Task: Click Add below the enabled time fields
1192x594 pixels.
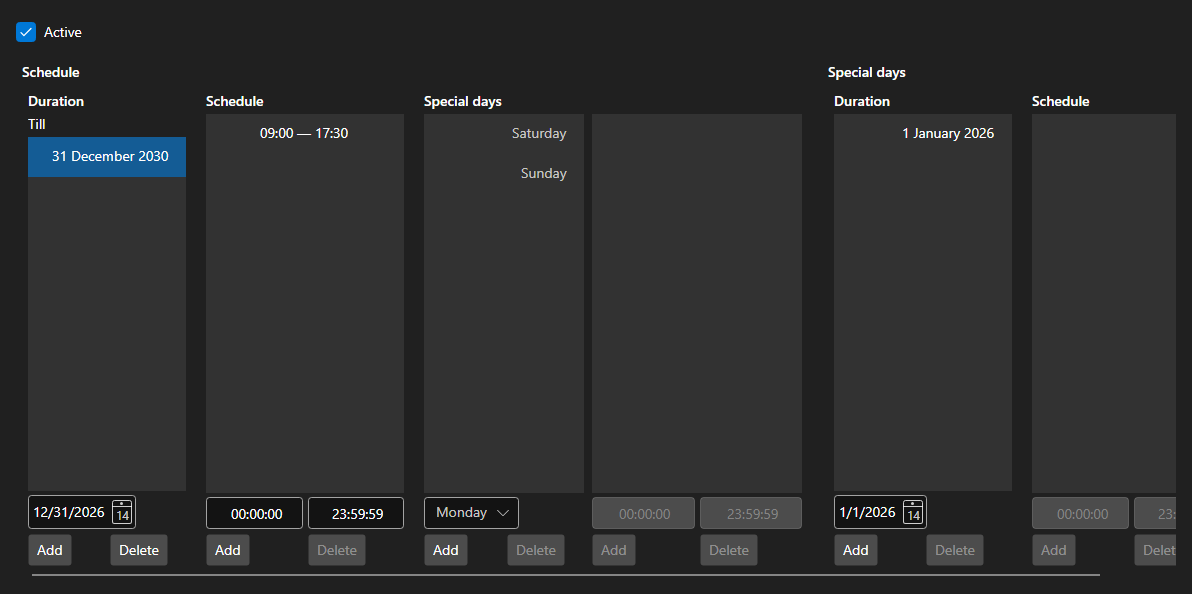Action: click(228, 550)
